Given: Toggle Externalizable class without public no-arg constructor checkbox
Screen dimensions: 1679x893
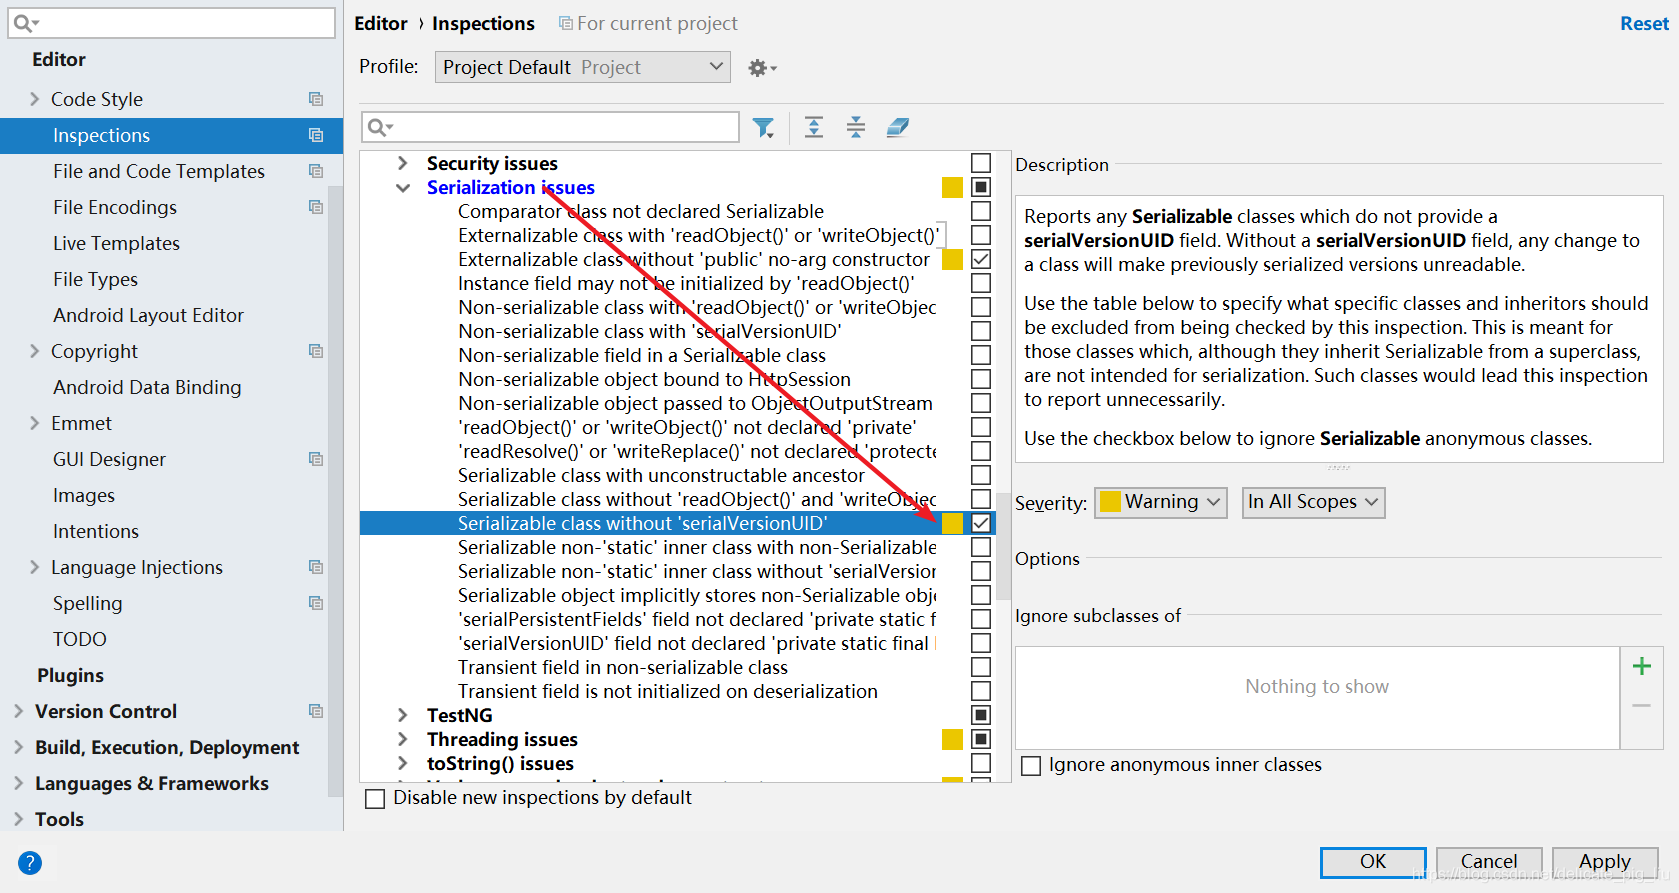Looking at the screenshot, I should tap(981, 259).
